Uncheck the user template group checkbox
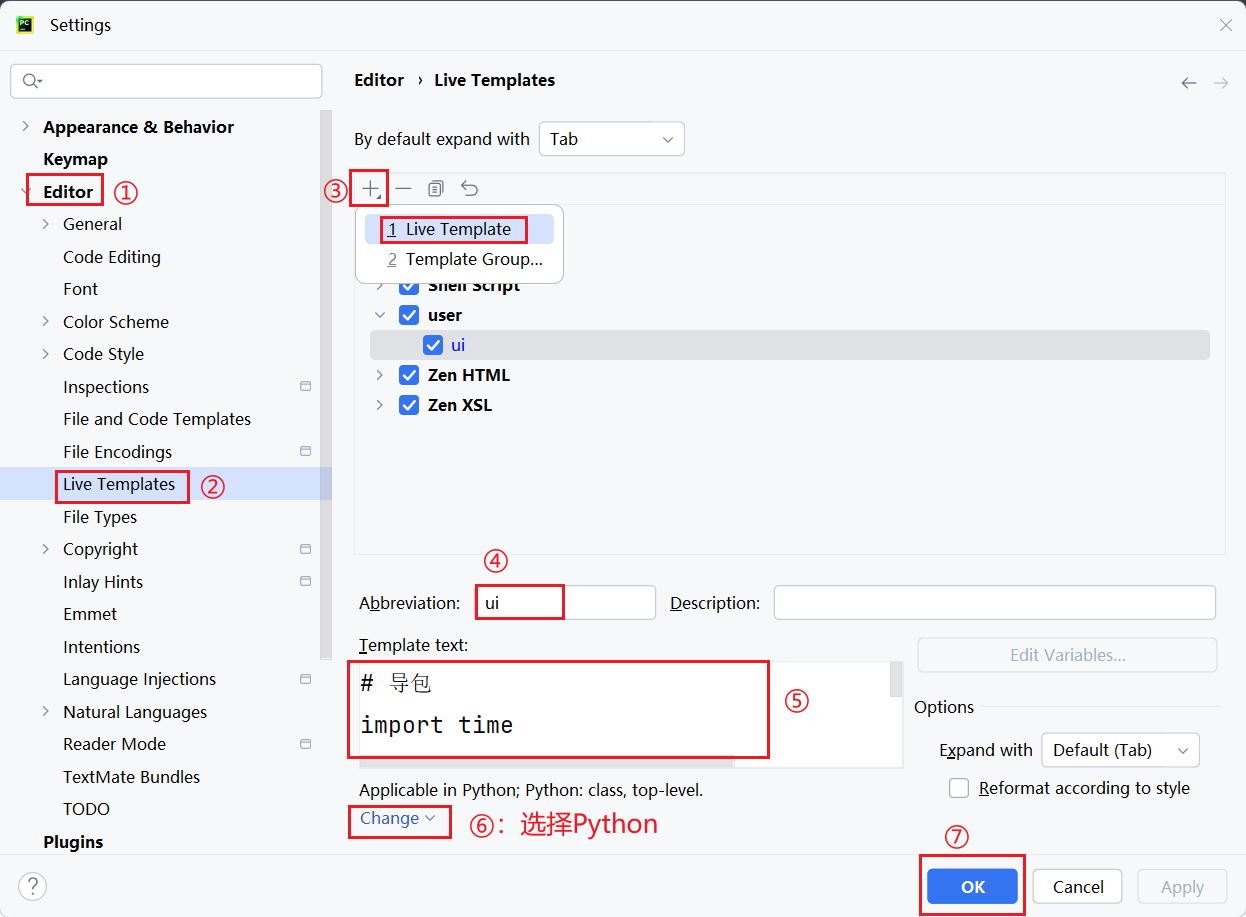Viewport: 1246px width, 917px height. click(x=409, y=315)
